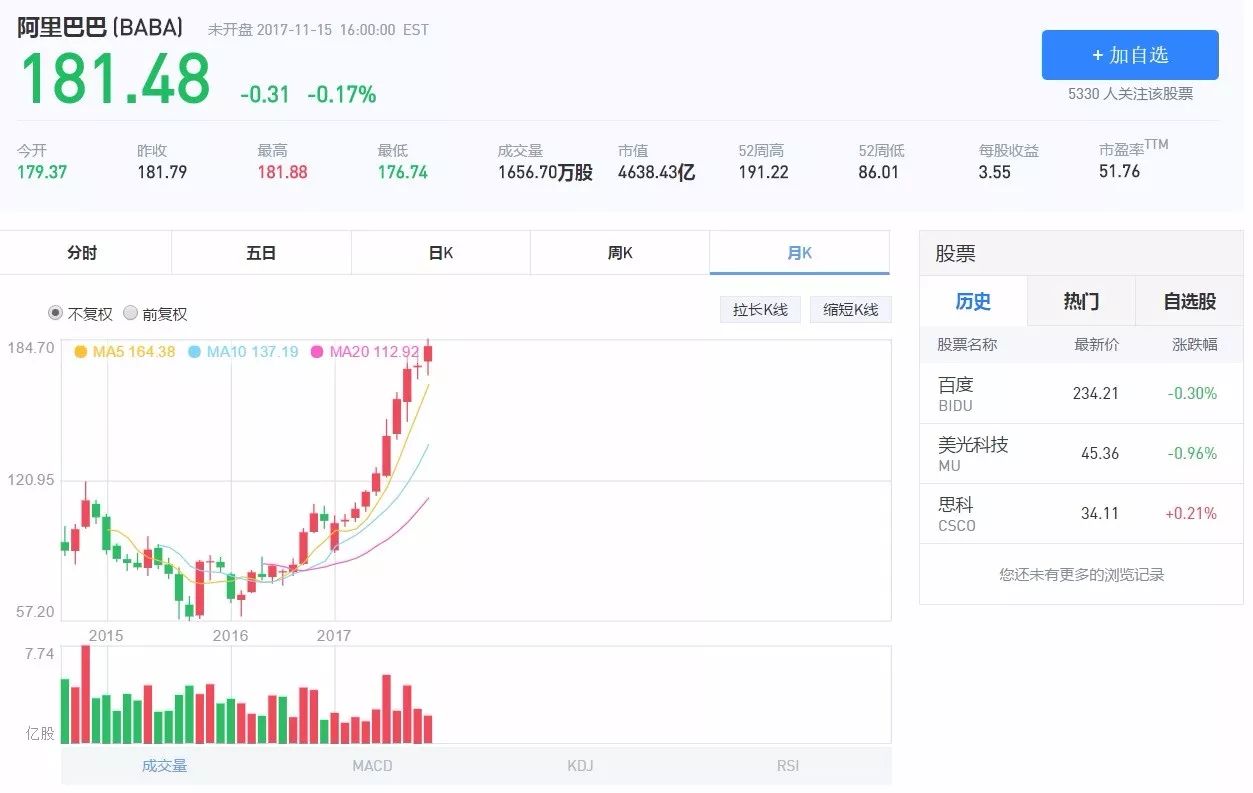Image resolution: width=1253 pixels, height=793 pixels.
Task: Click the CSCO change value +0.21%
Action: 1191,514
